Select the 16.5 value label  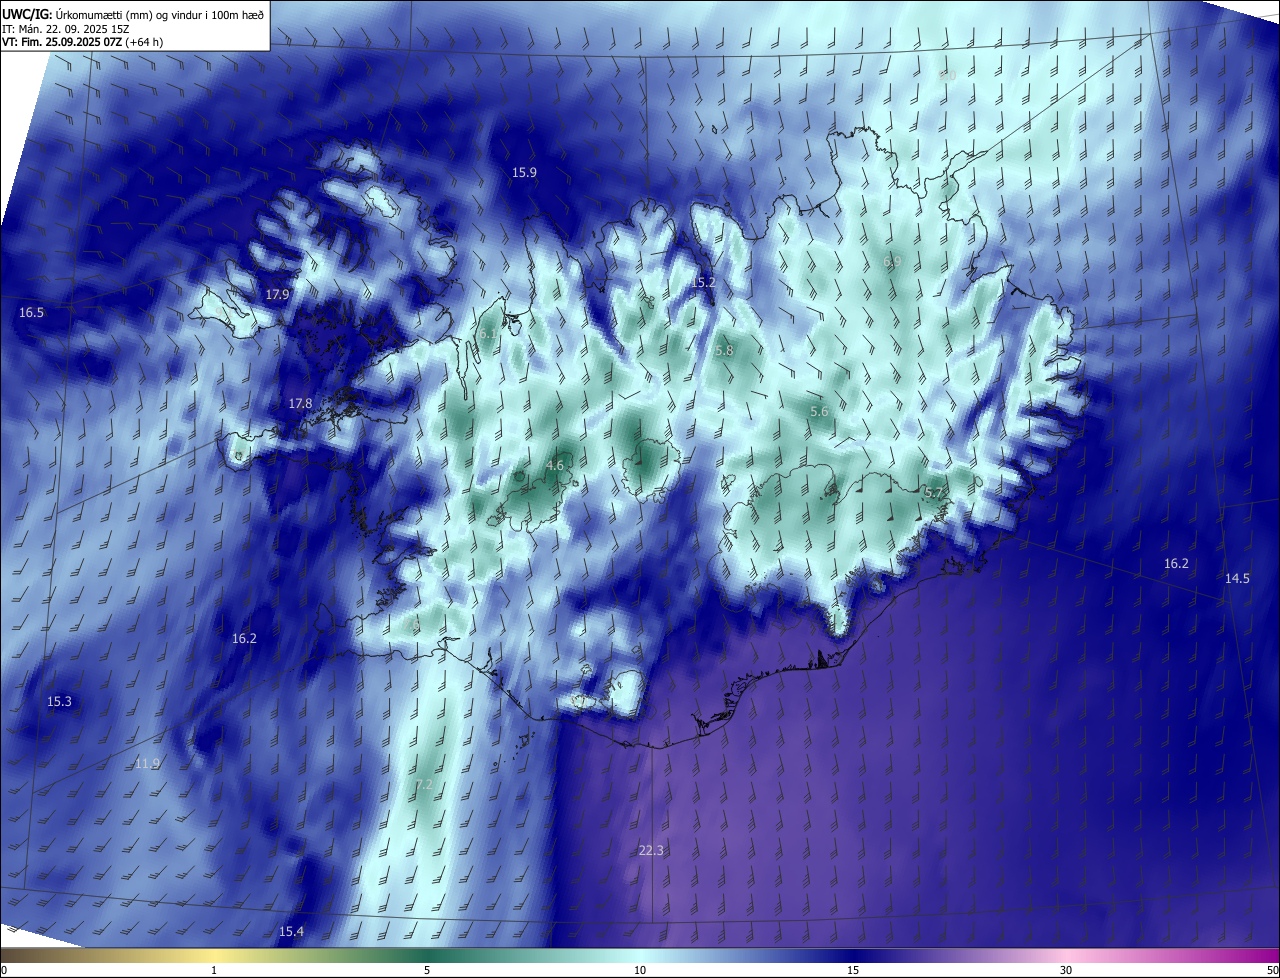point(32,312)
